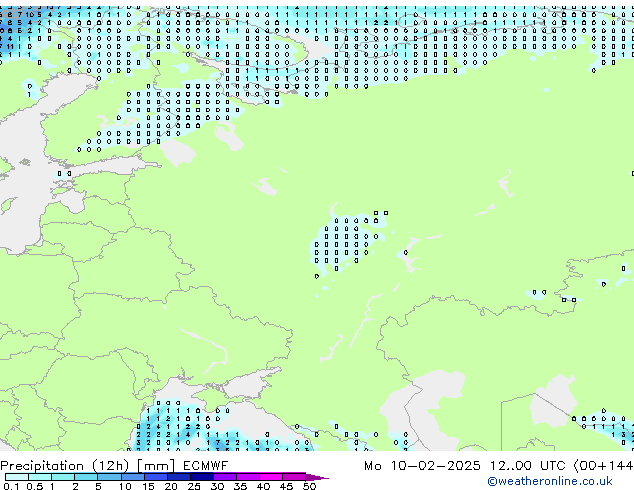The image size is (634, 490).
Task: Click the over-50 mm arrow tip of legend
Action: pos(317,478)
